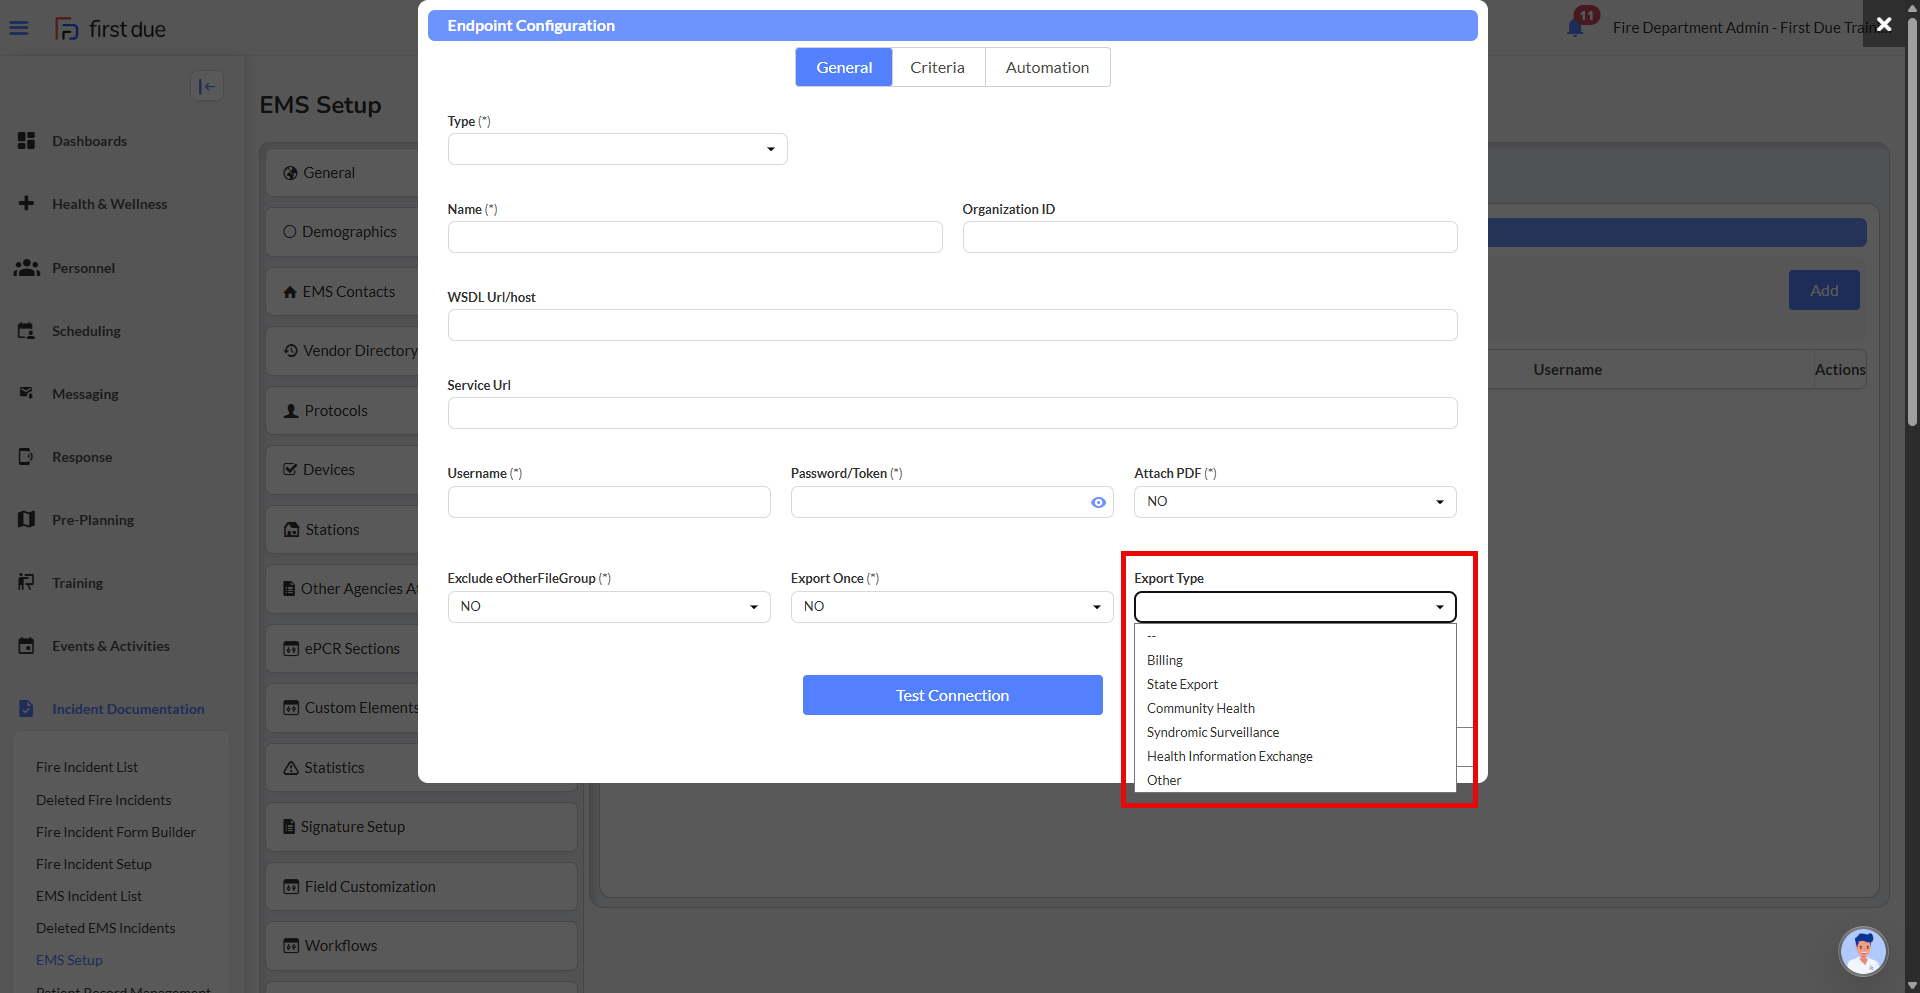Click the notification bell icon

pyautogui.click(x=1575, y=28)
